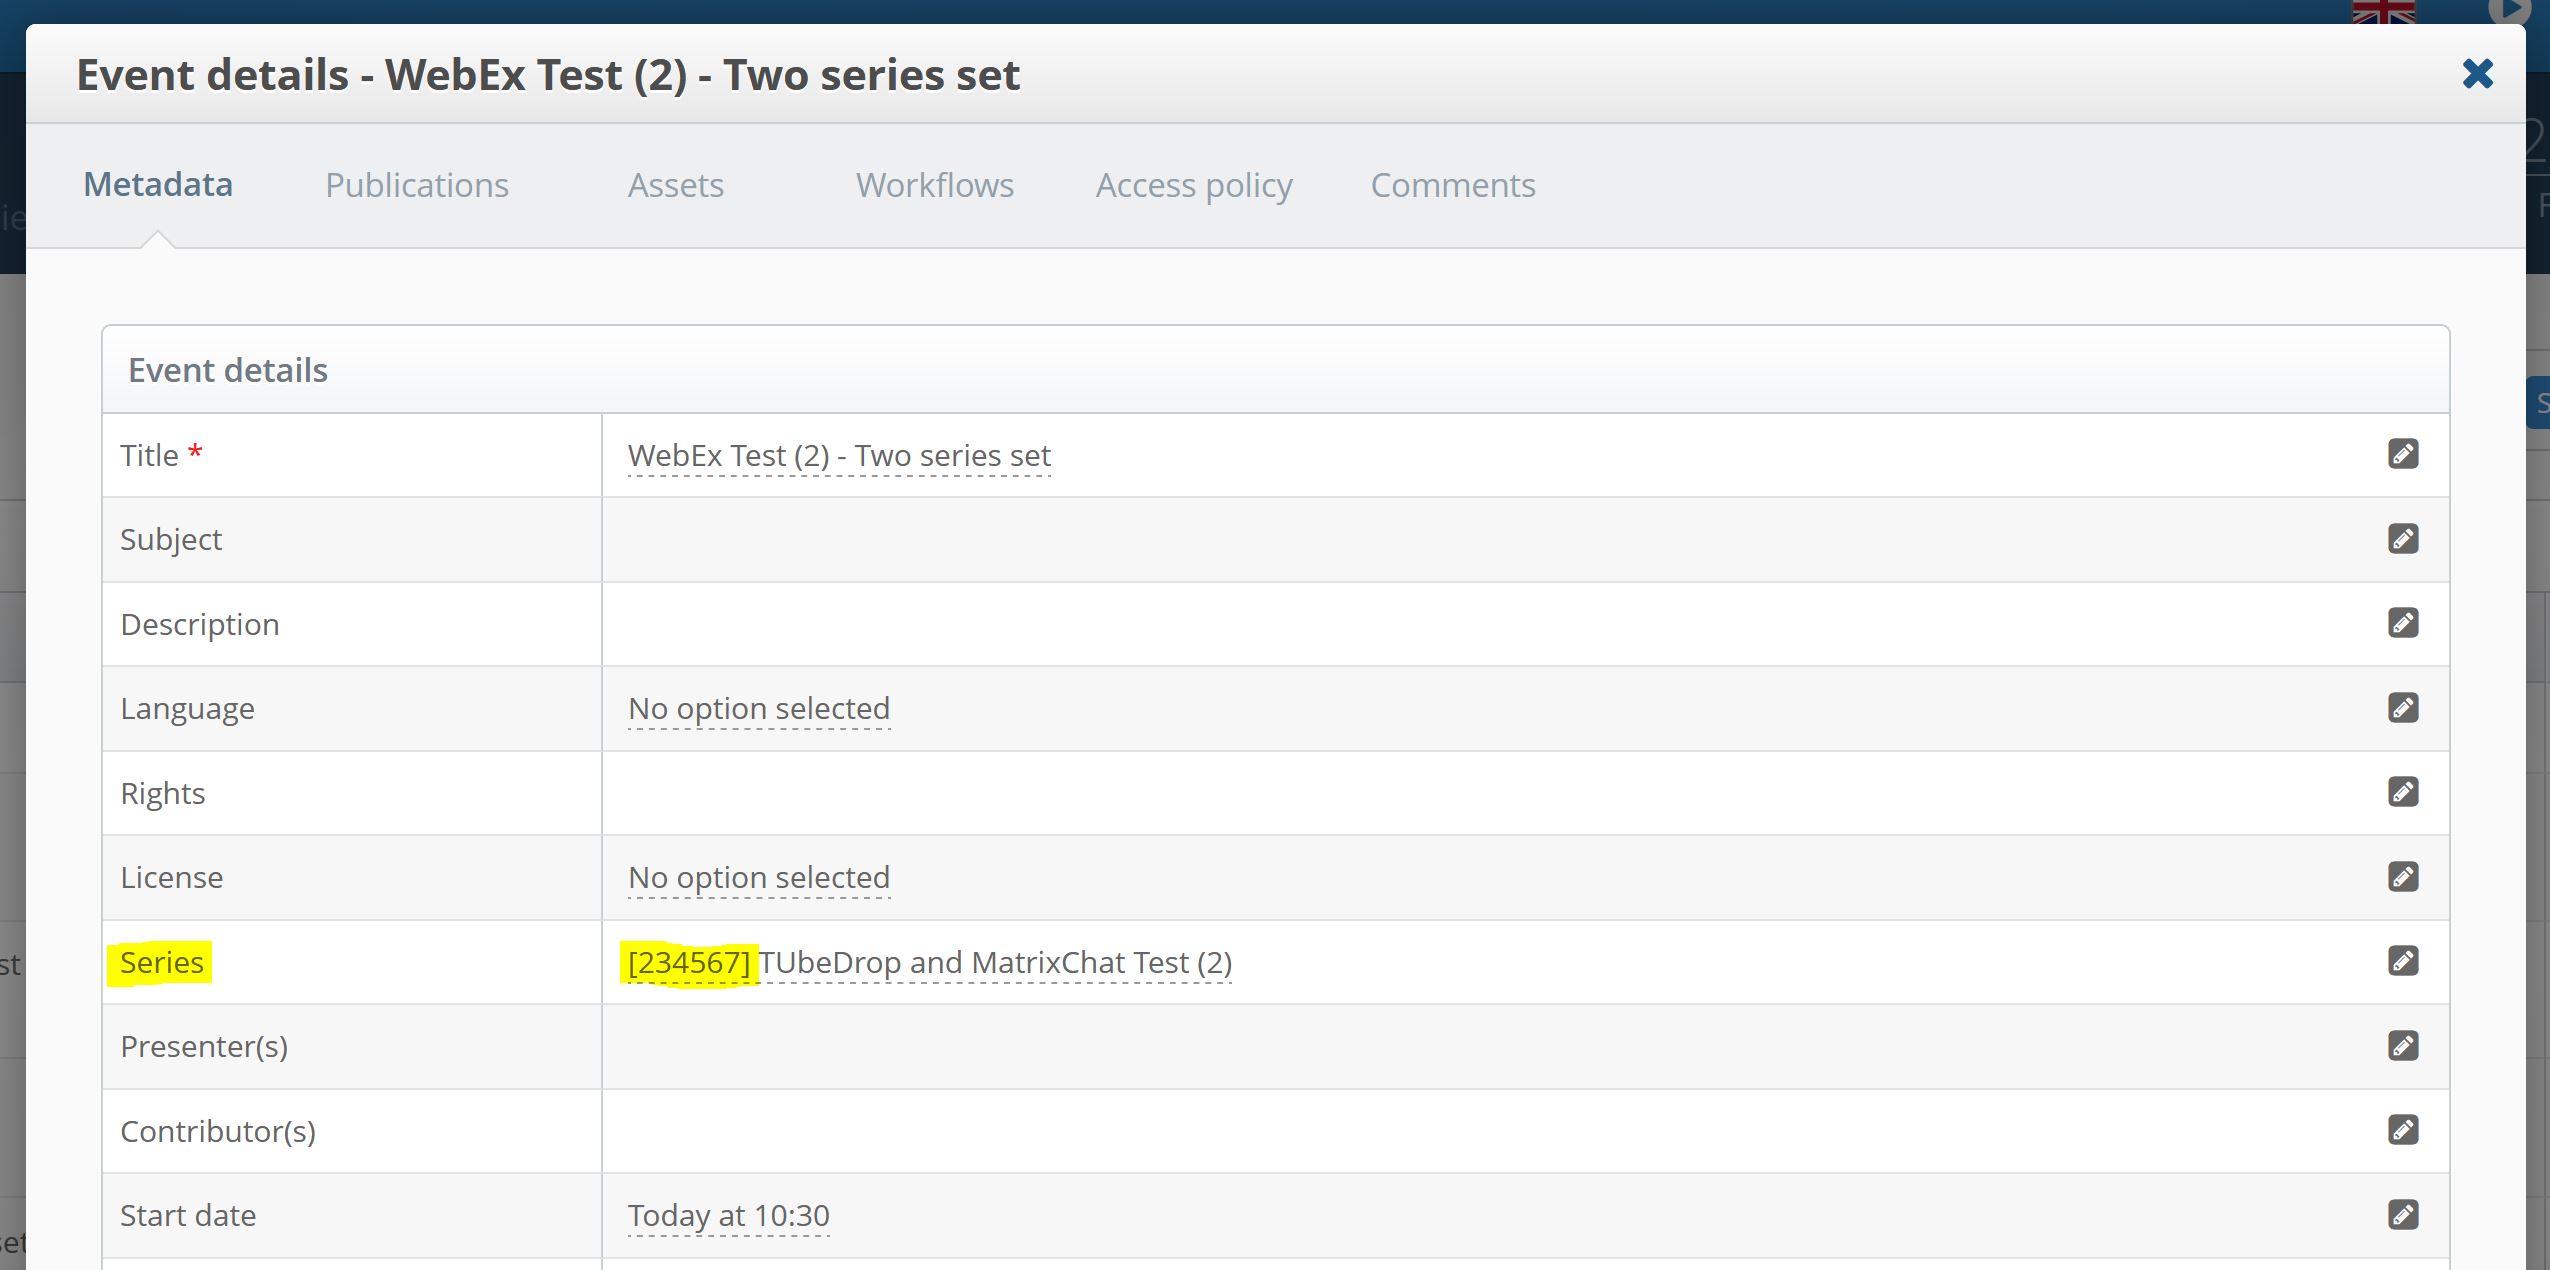Screen dimensions: 2550x1270
Task: Open the Series selection field
Action: (928, 961)
